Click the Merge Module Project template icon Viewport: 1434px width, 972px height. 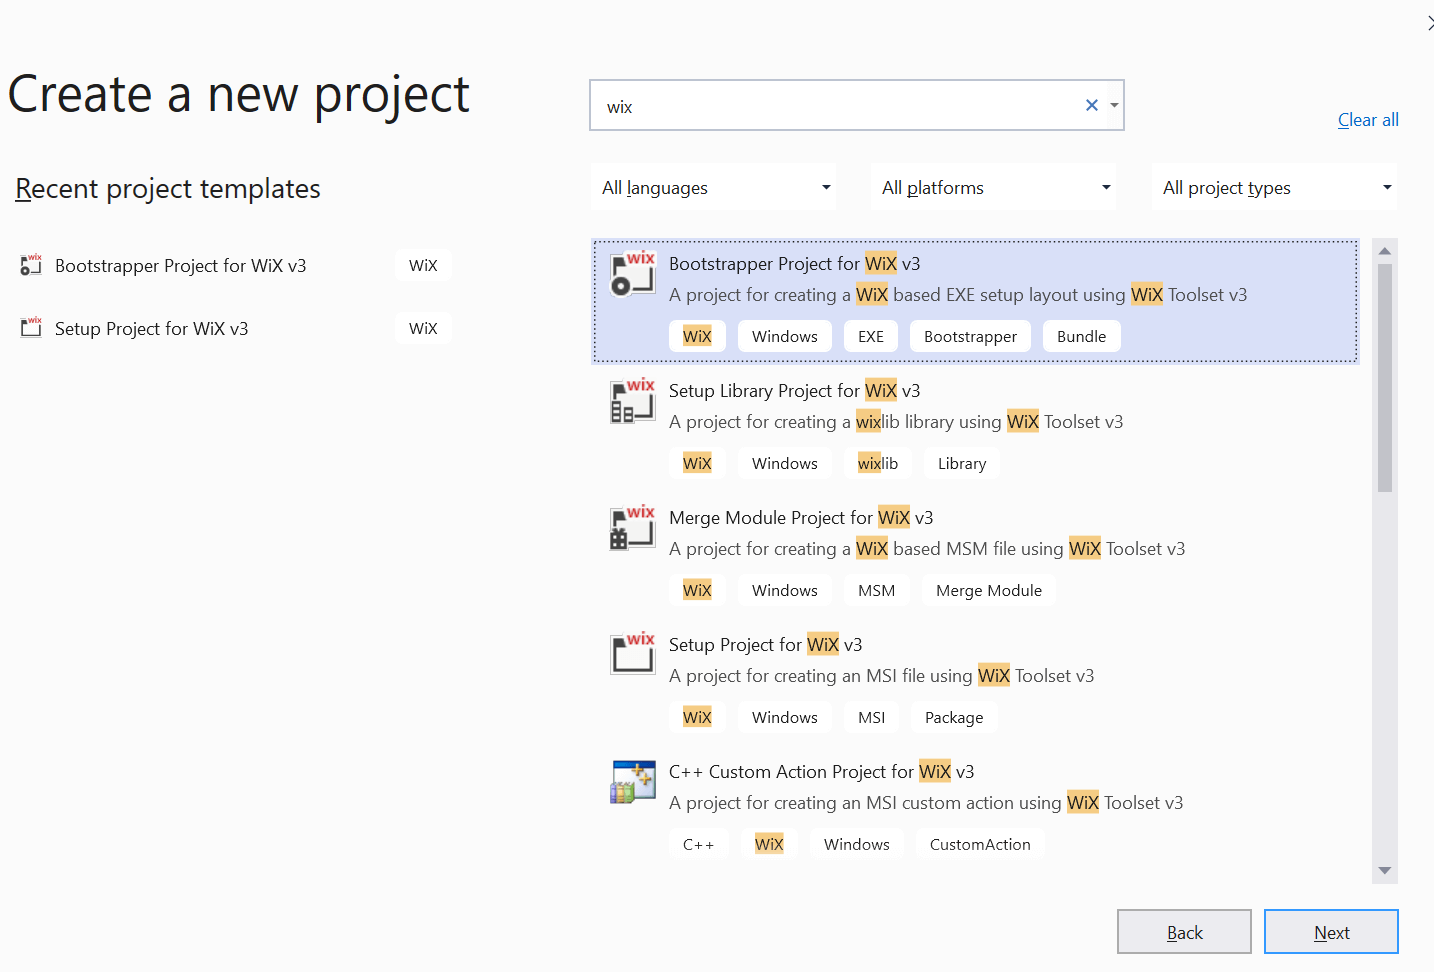coord(633,527)
